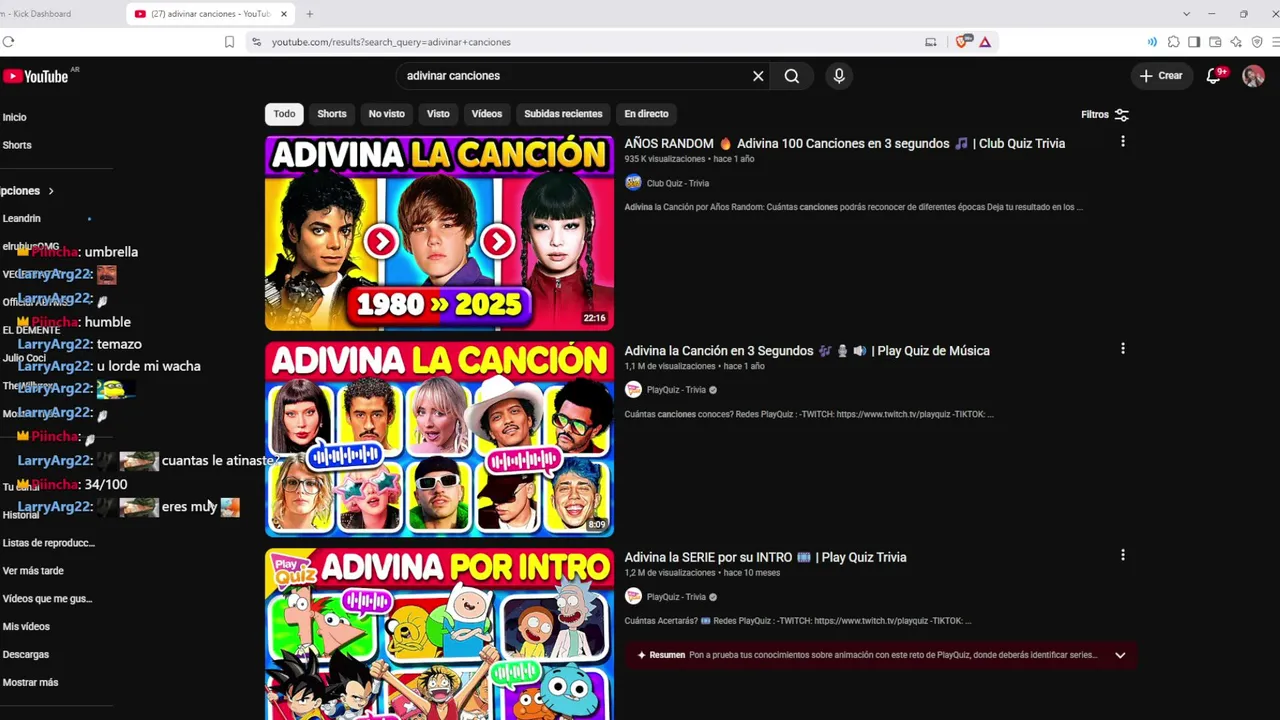
Task: Open the account avatar menu
Action: coord(1253,76)
